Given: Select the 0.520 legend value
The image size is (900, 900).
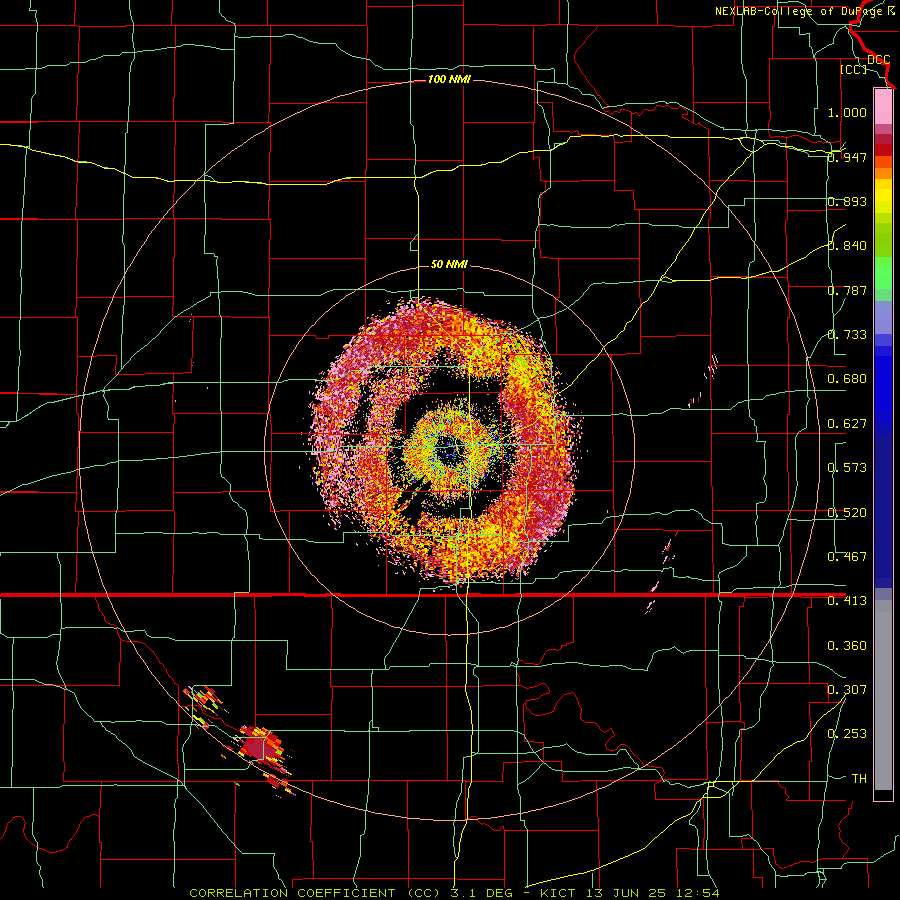Looking at the screenshot, I should click(847, 512).
